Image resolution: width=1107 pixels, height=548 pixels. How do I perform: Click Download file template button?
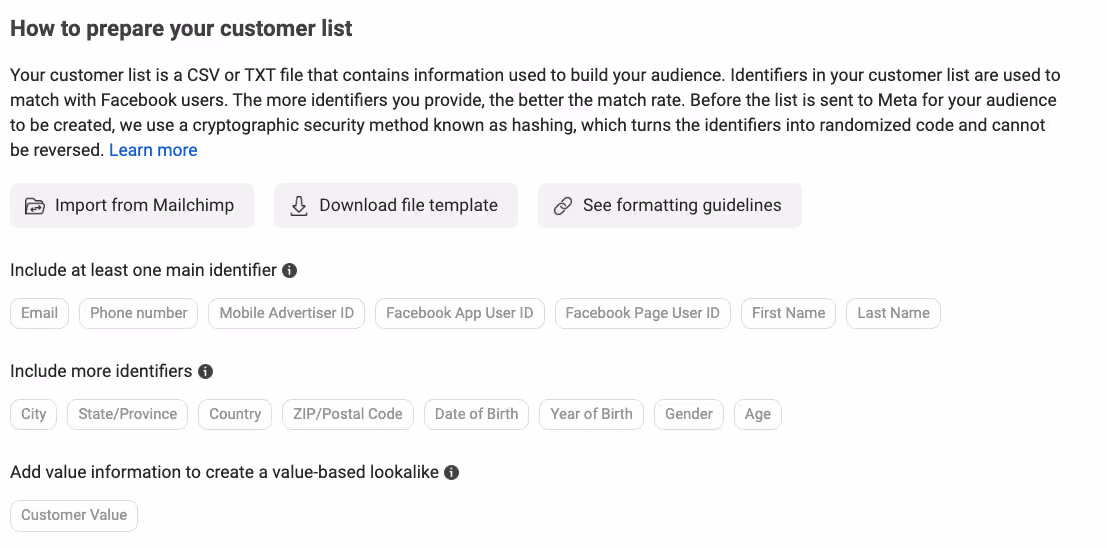pyautogui.click(x=395, y=206)
